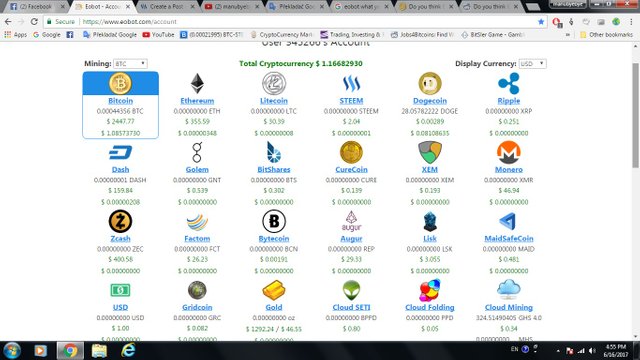The image size is (640, 360).
Task: Click the Litecoin icon
Action: point(274,83)
